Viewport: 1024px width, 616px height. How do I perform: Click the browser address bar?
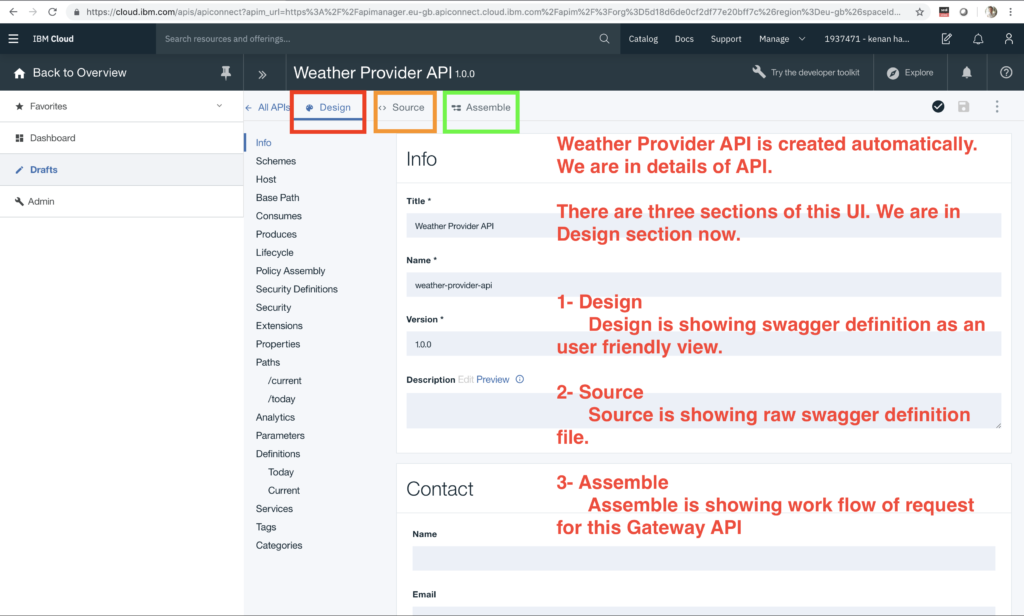(x=493, y=12)
